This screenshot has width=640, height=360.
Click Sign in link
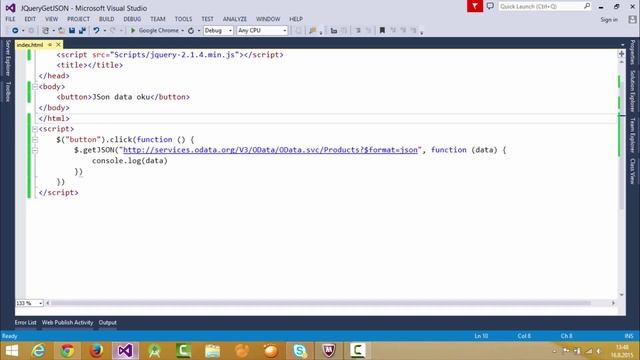coord(609,20)
